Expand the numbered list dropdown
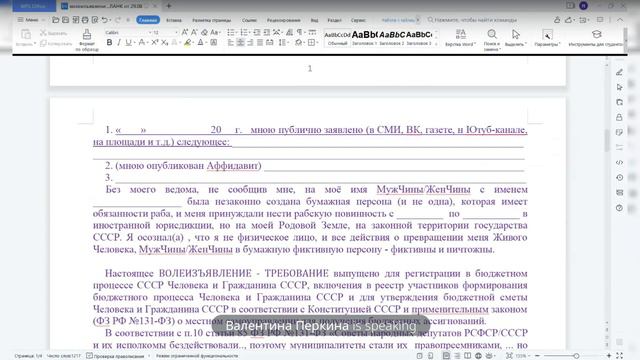 (250, 32)
